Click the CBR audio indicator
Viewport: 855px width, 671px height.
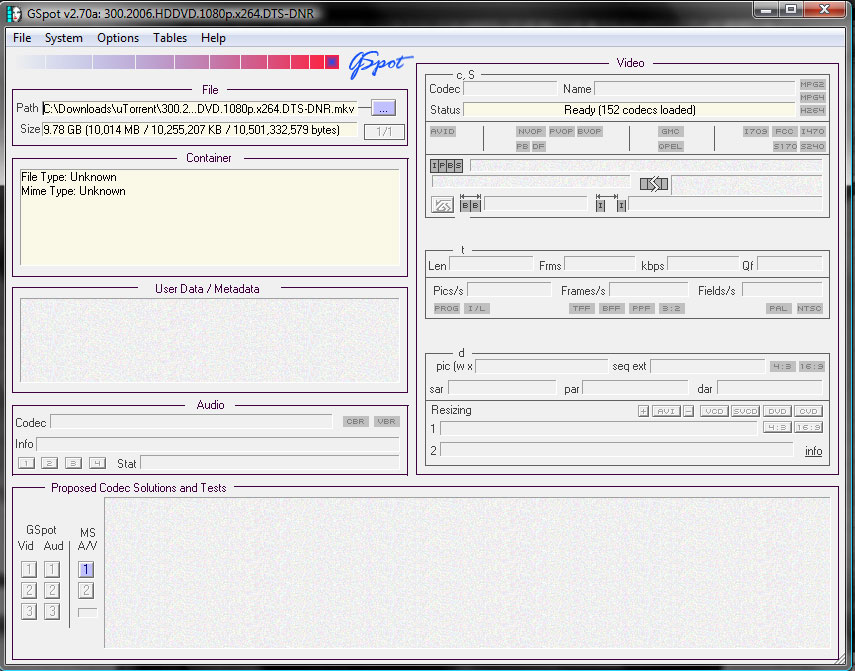coord(356,422)
